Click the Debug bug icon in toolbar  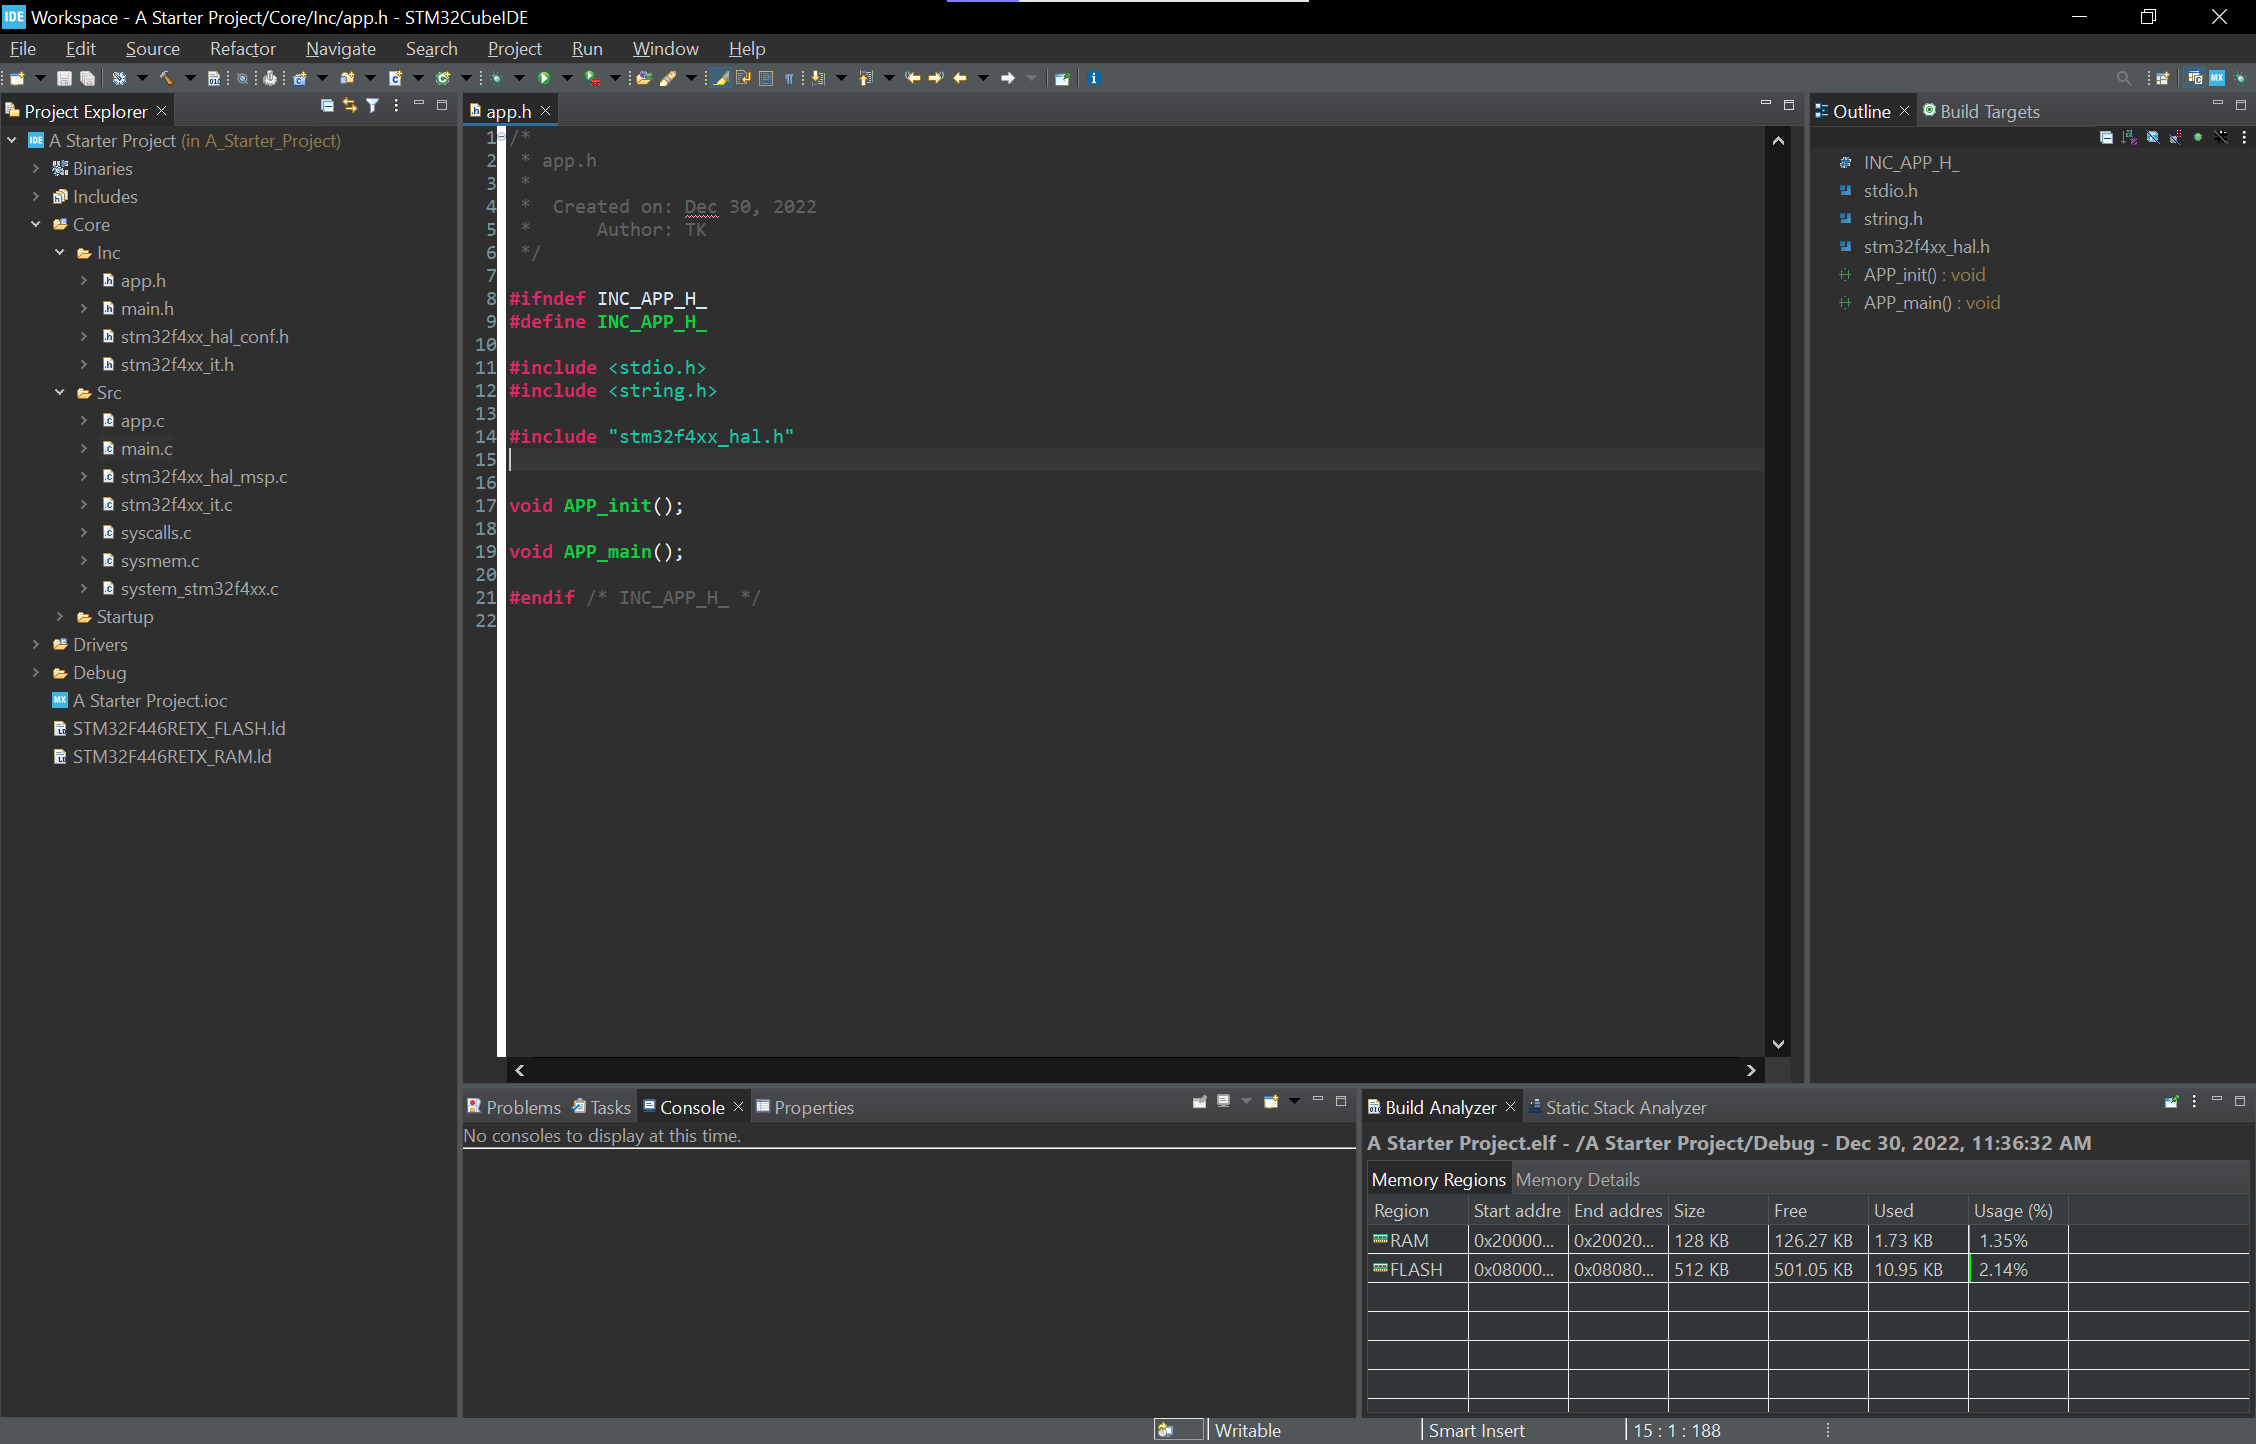(496, 78)
